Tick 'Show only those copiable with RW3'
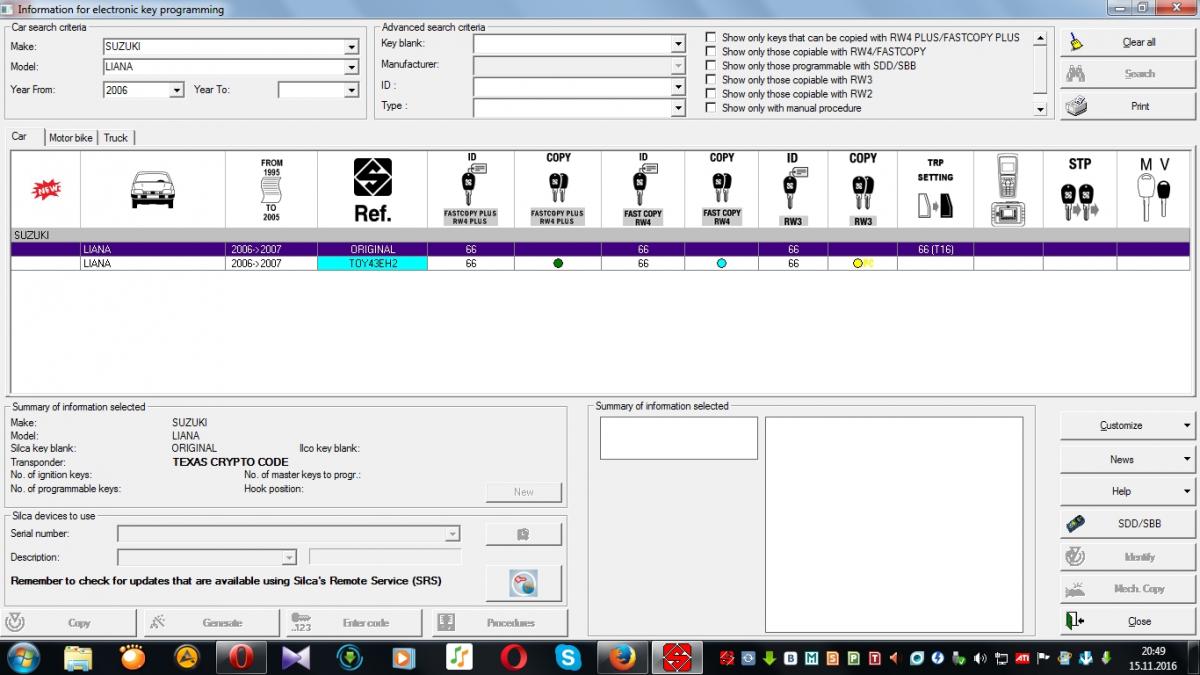The width and height of the screenshot is (1200, 675). 710,79
